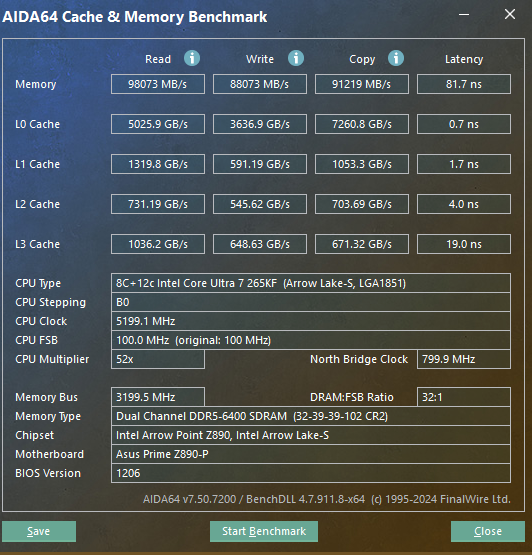Click the info icon next to Read
Viewport: 532px width, 555px height.
192,58
